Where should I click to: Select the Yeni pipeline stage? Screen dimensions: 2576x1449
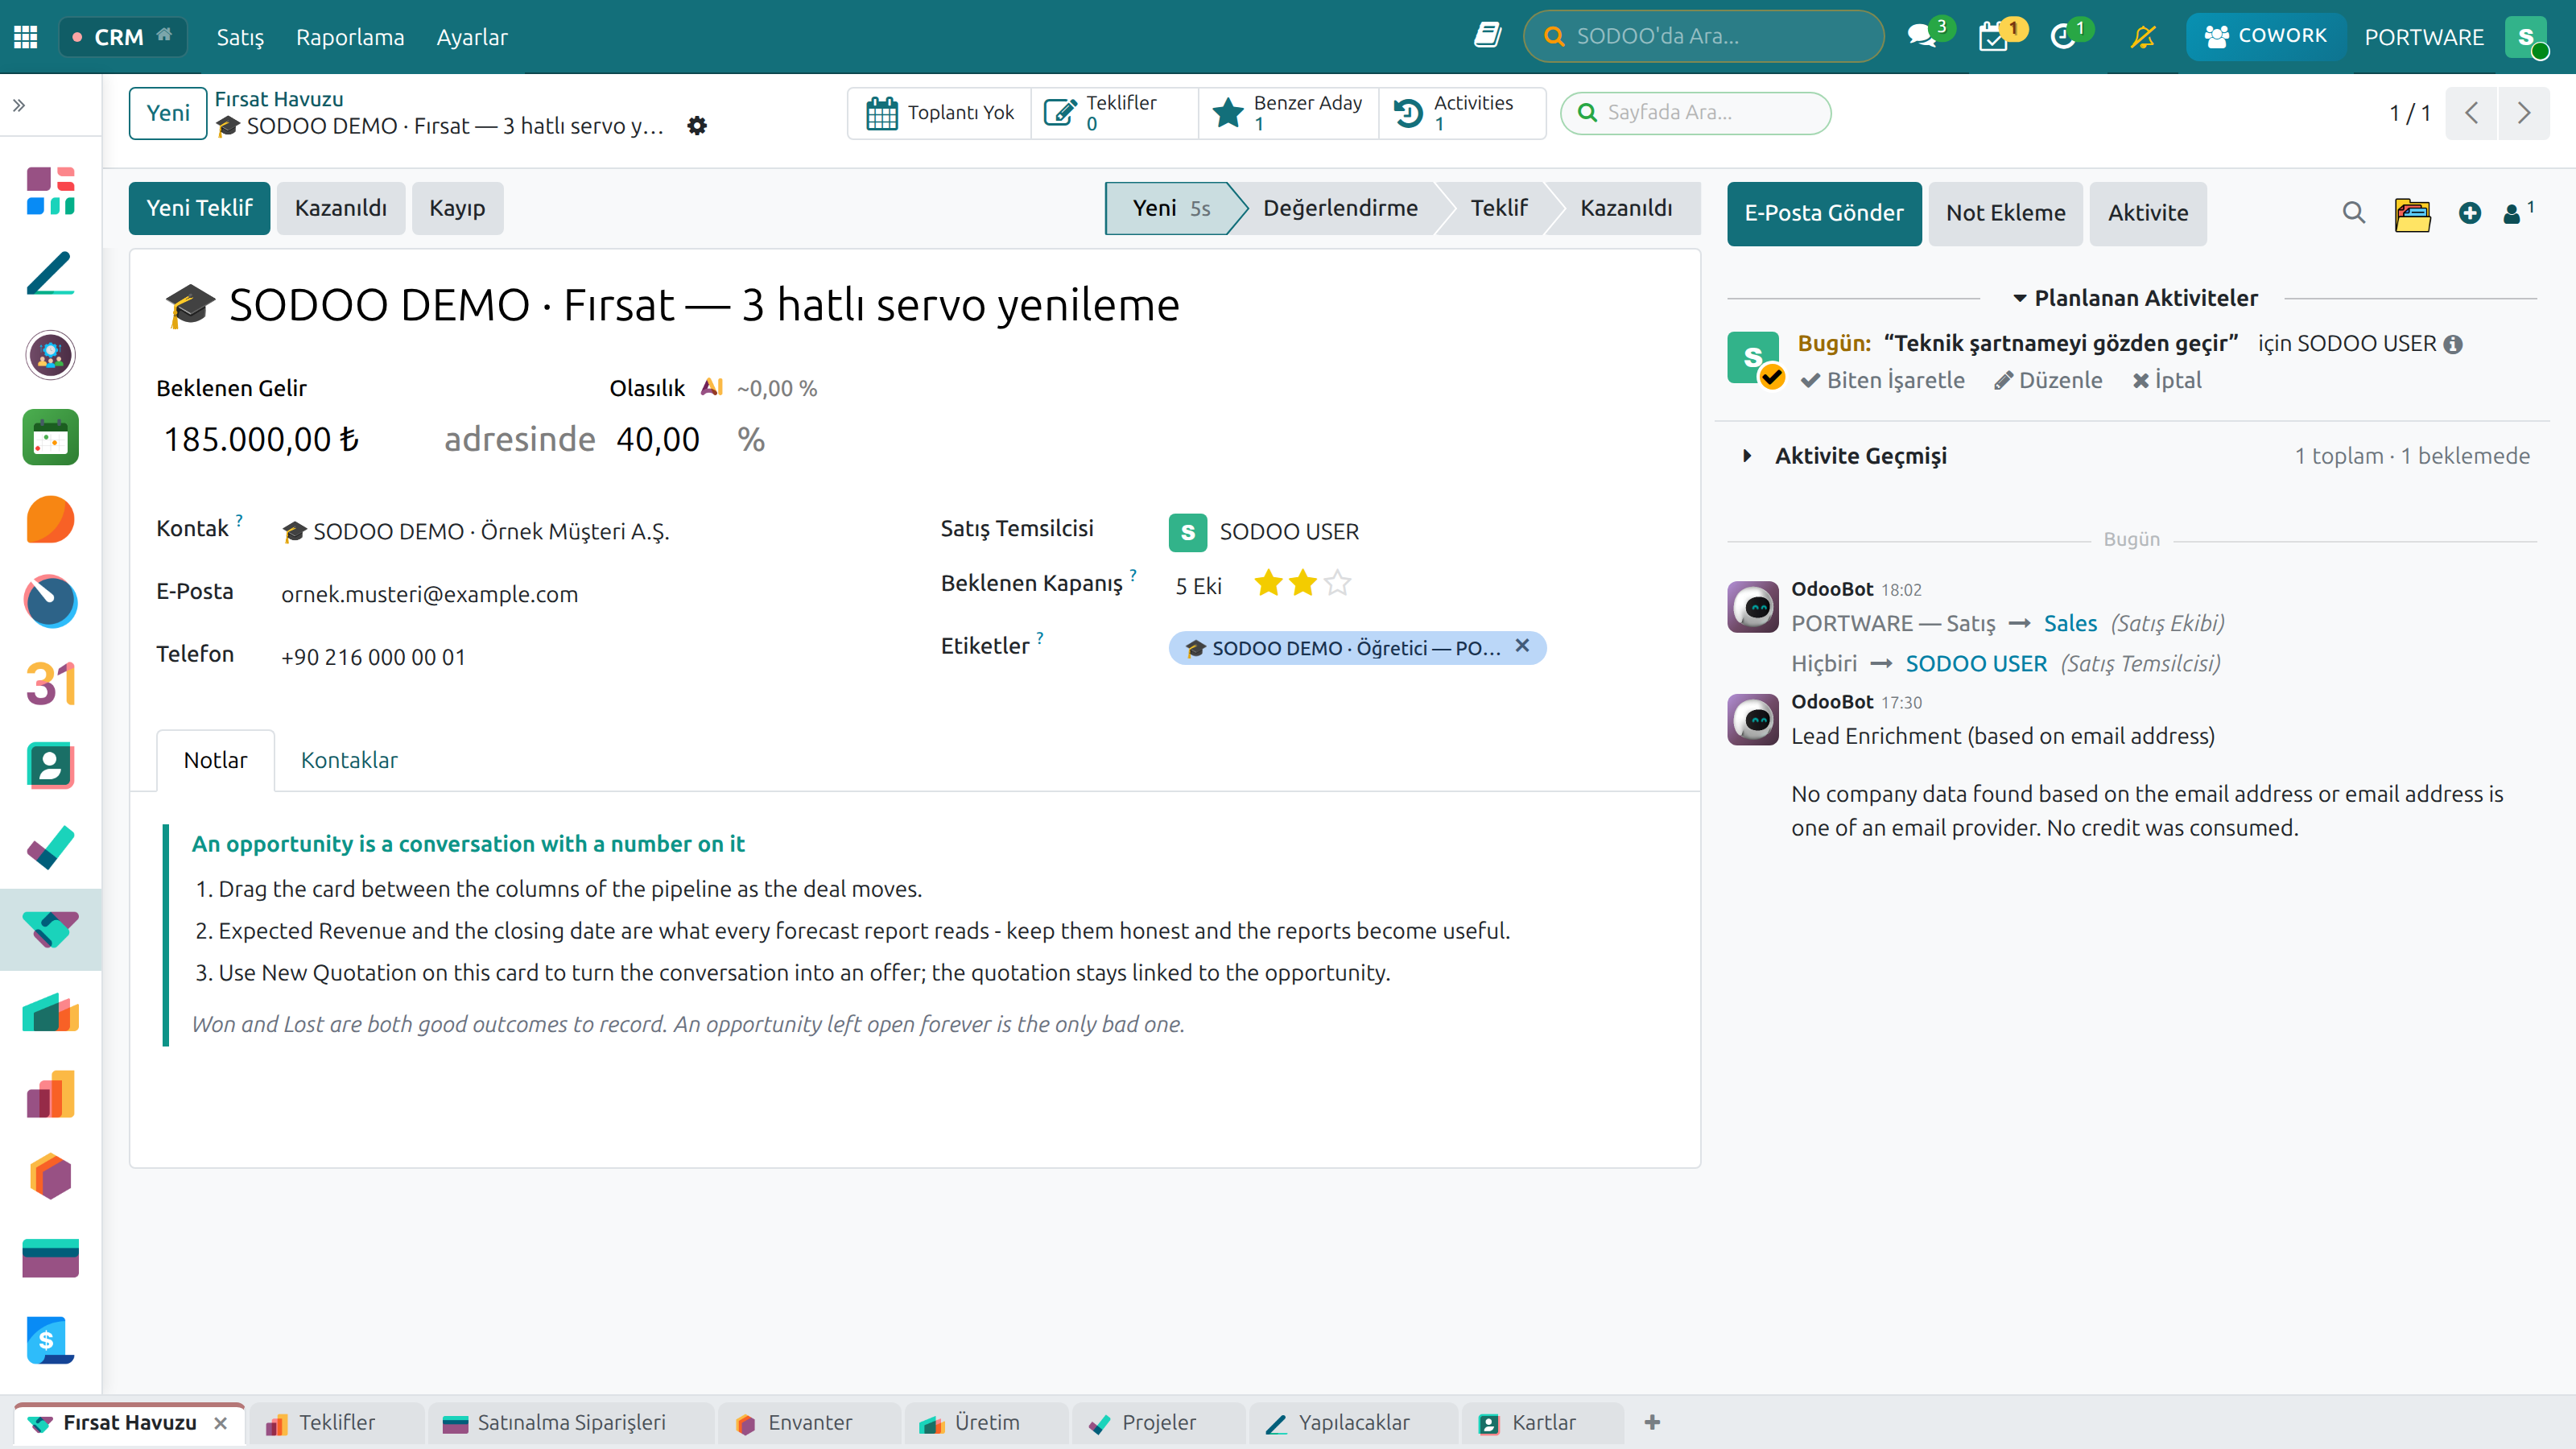(x=1170, y=208)
